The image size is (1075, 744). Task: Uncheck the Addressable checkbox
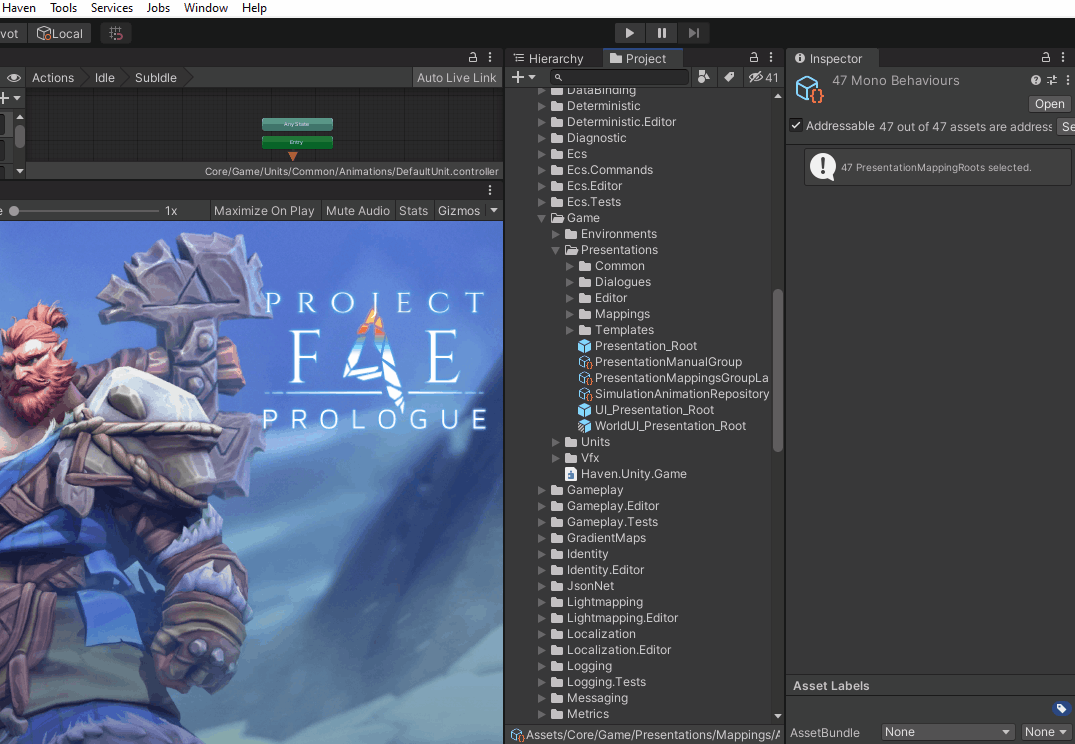pyautogui.click(x=796, y=125)
